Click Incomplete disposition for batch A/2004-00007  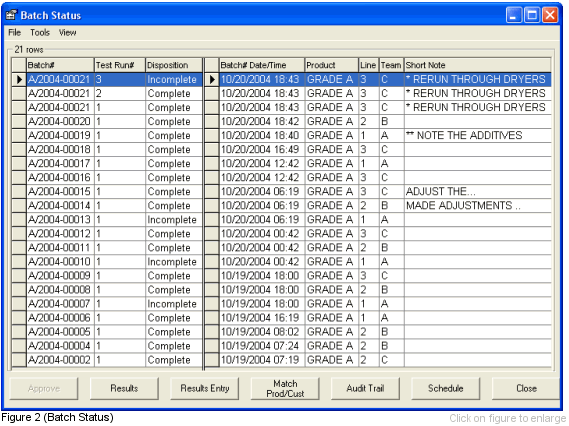[x=174, y=304]
